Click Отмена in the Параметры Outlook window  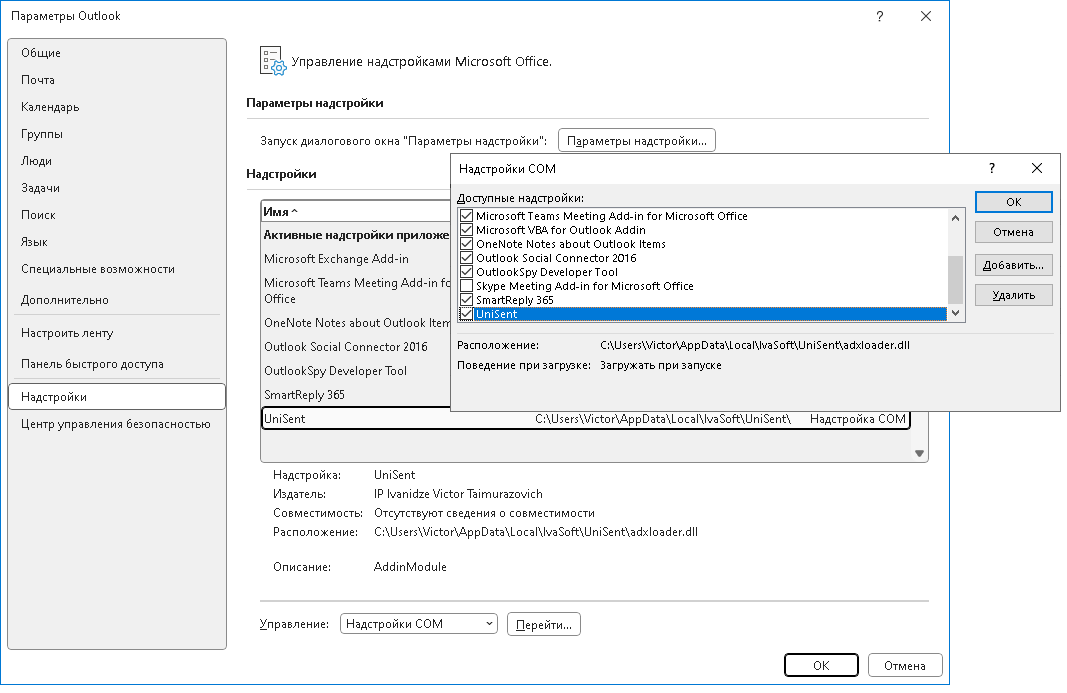pos(904,665)
